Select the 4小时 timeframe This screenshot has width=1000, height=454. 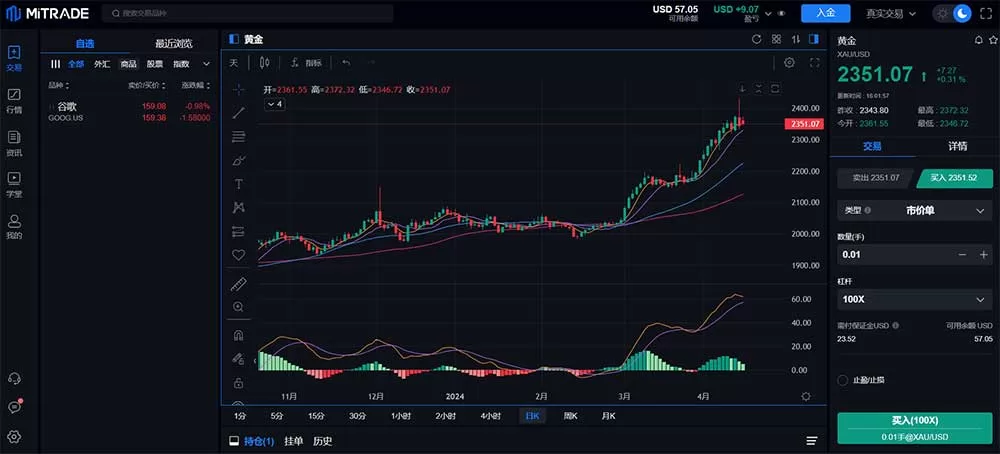[x=490, y=416]
